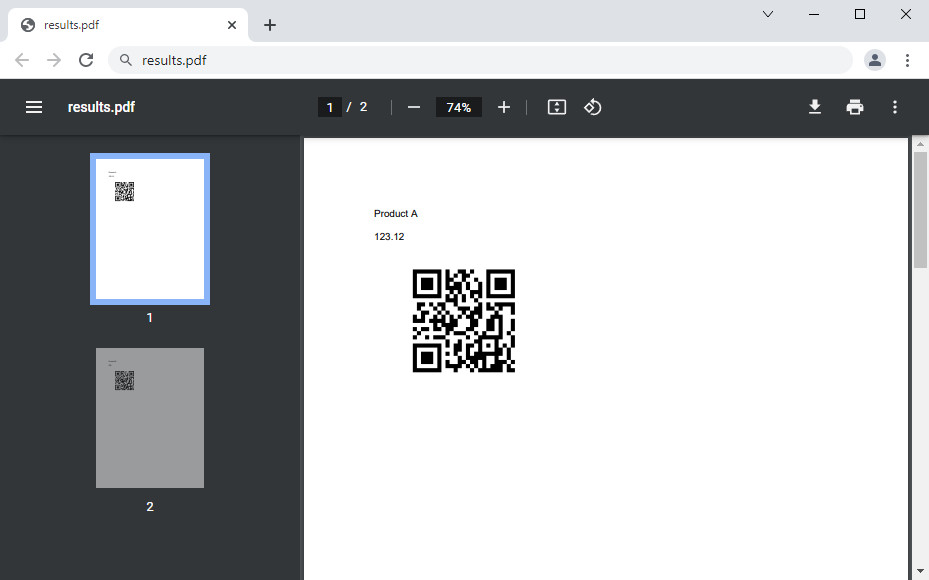Viewport: 929px width, 580px height.
Task: Click the 74% zoom level field
Action: pos(459,107)
